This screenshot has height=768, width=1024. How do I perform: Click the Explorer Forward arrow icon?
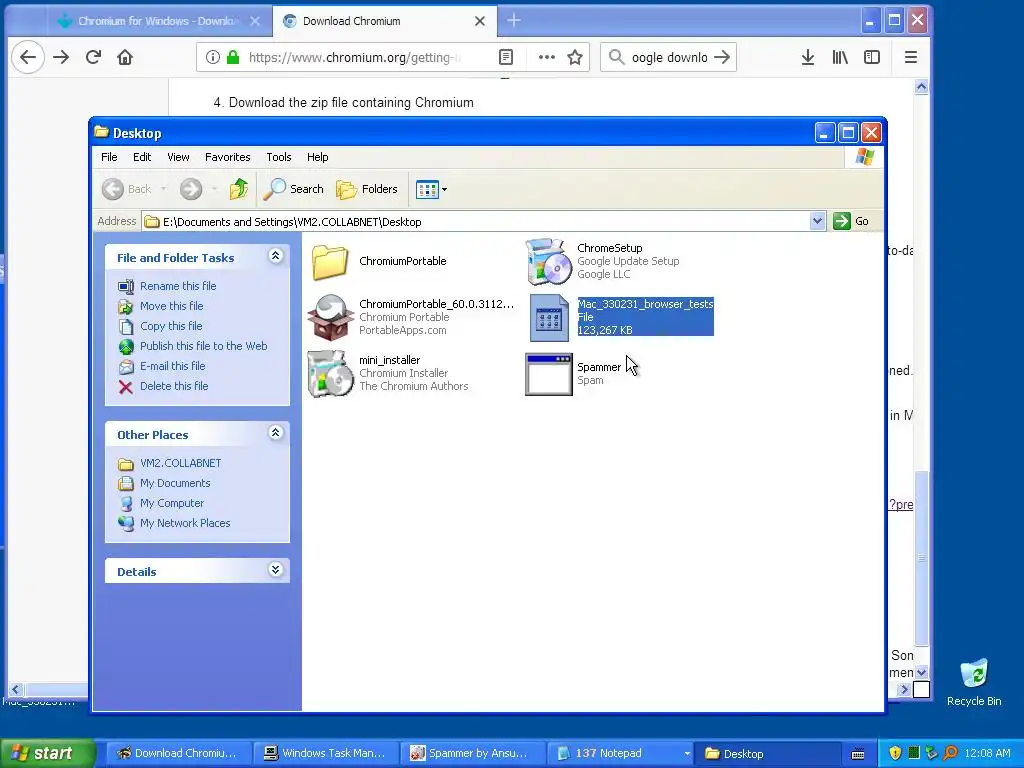(x=191, y=189)
